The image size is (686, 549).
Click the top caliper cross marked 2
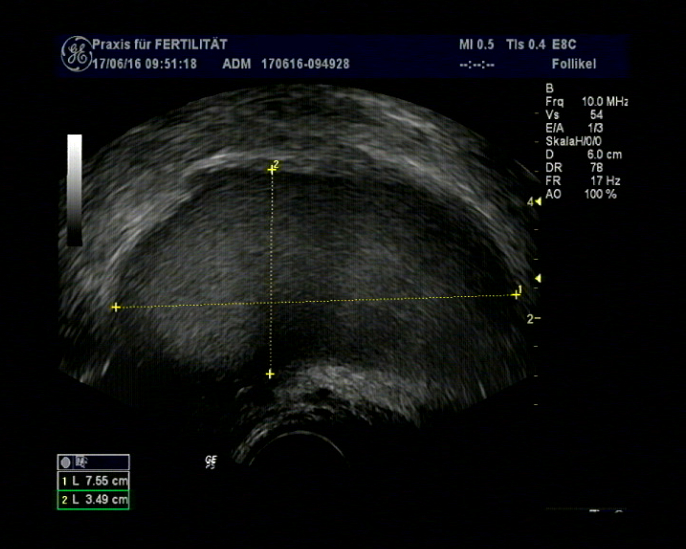point(271,169)
